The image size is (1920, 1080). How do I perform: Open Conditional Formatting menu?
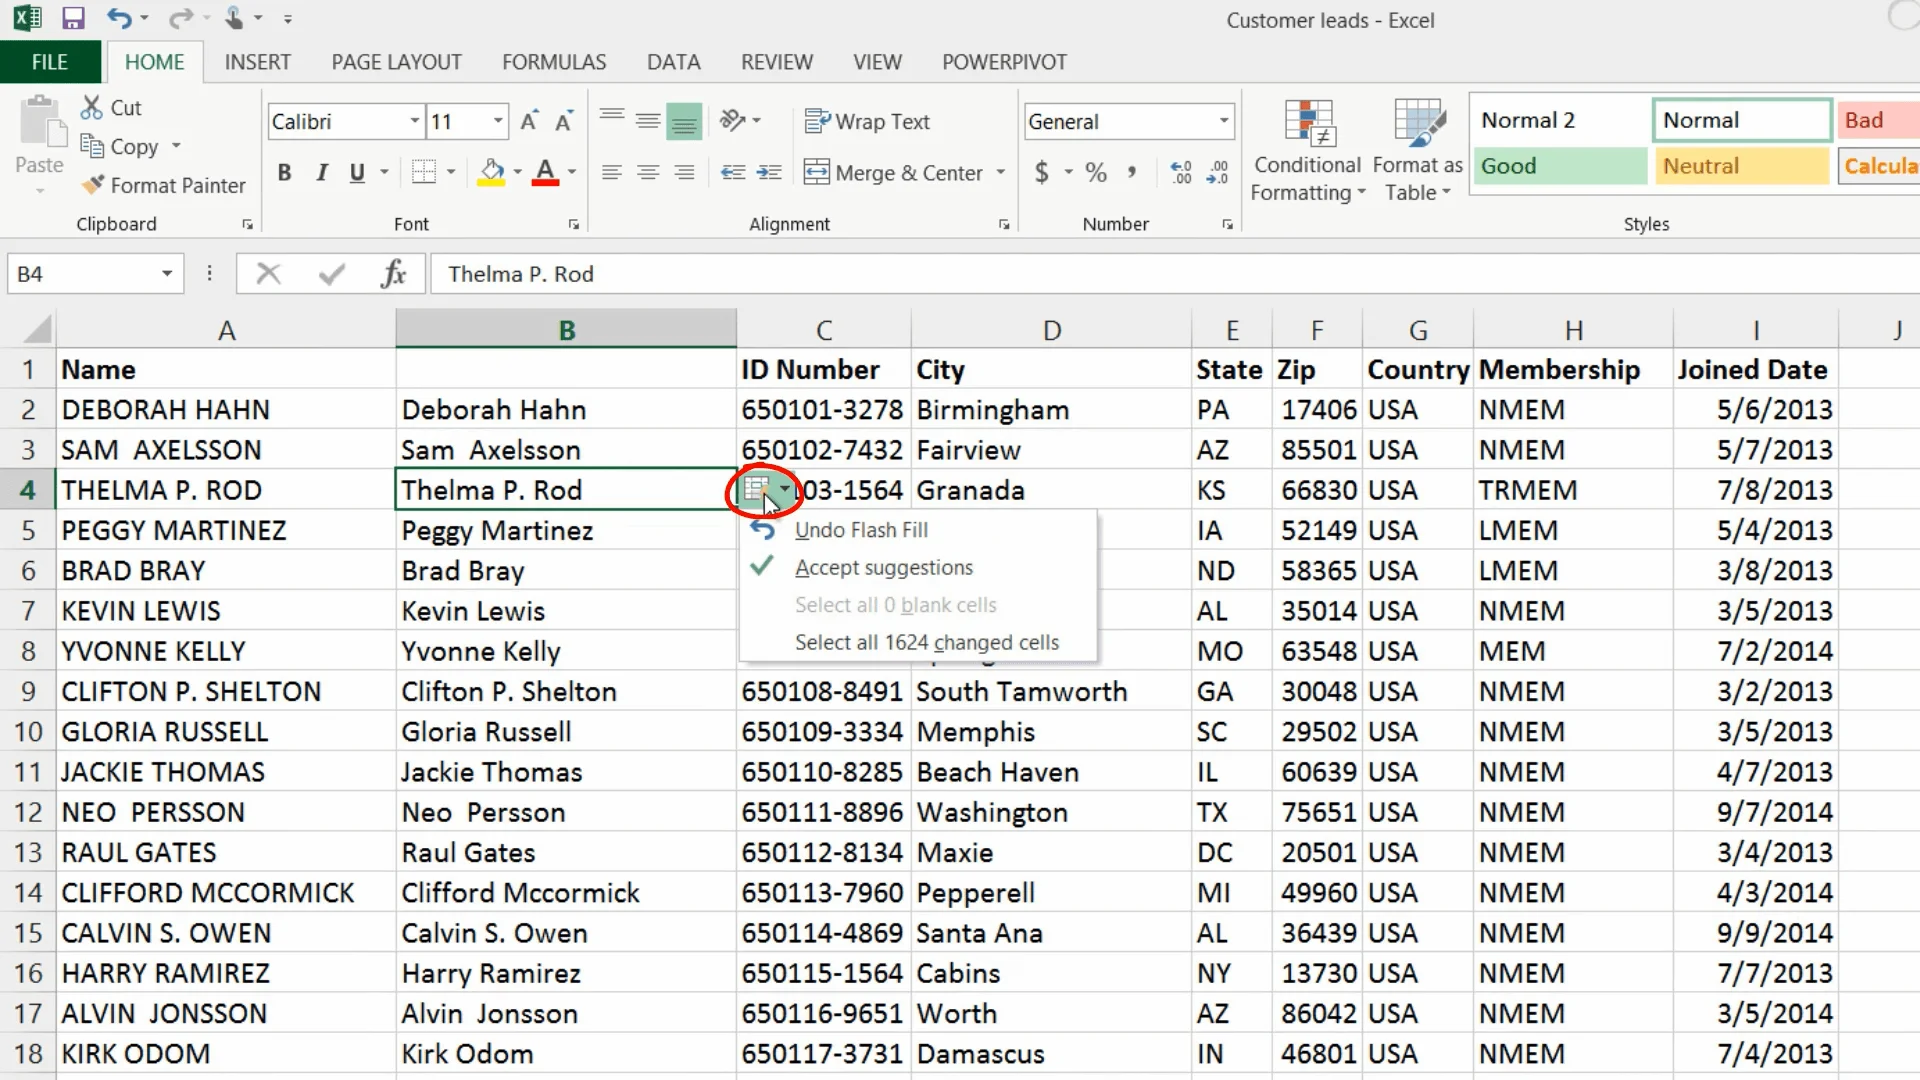pyautogui.click(x=1308, y=150)
